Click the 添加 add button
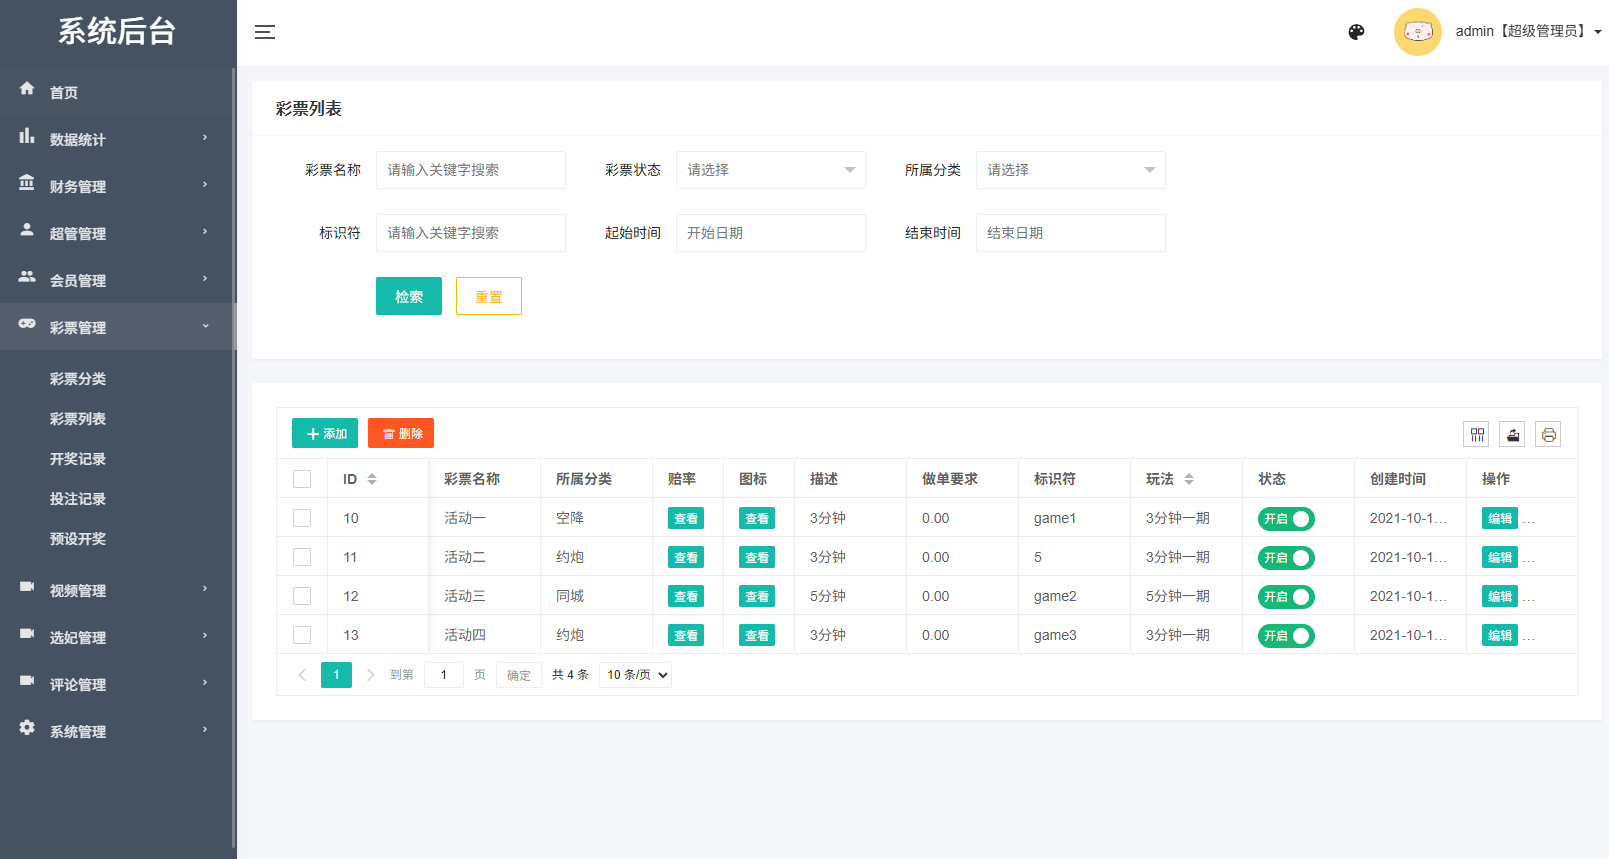 (325, 433)
